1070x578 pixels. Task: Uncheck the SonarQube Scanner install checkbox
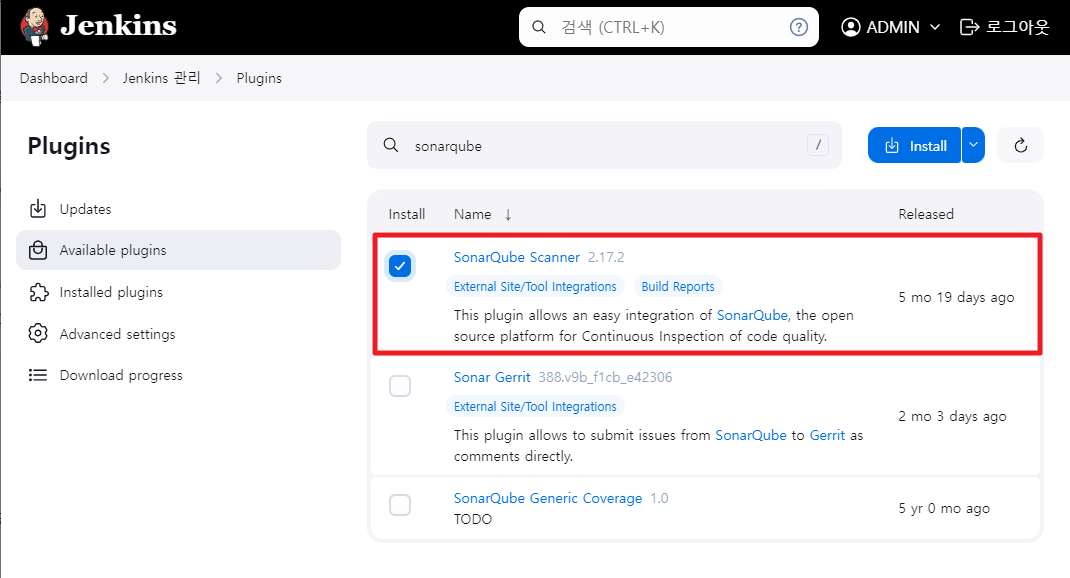[400, 266]
